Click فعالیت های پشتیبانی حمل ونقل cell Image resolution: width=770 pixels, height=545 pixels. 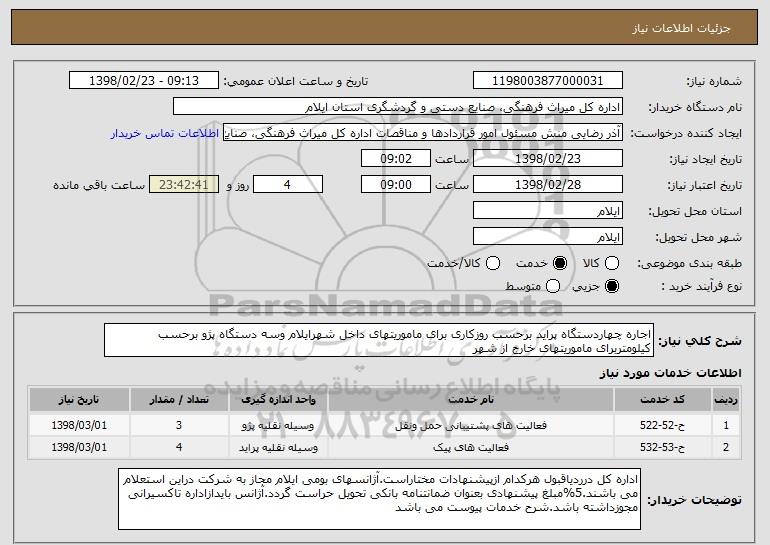click(471, 425)
